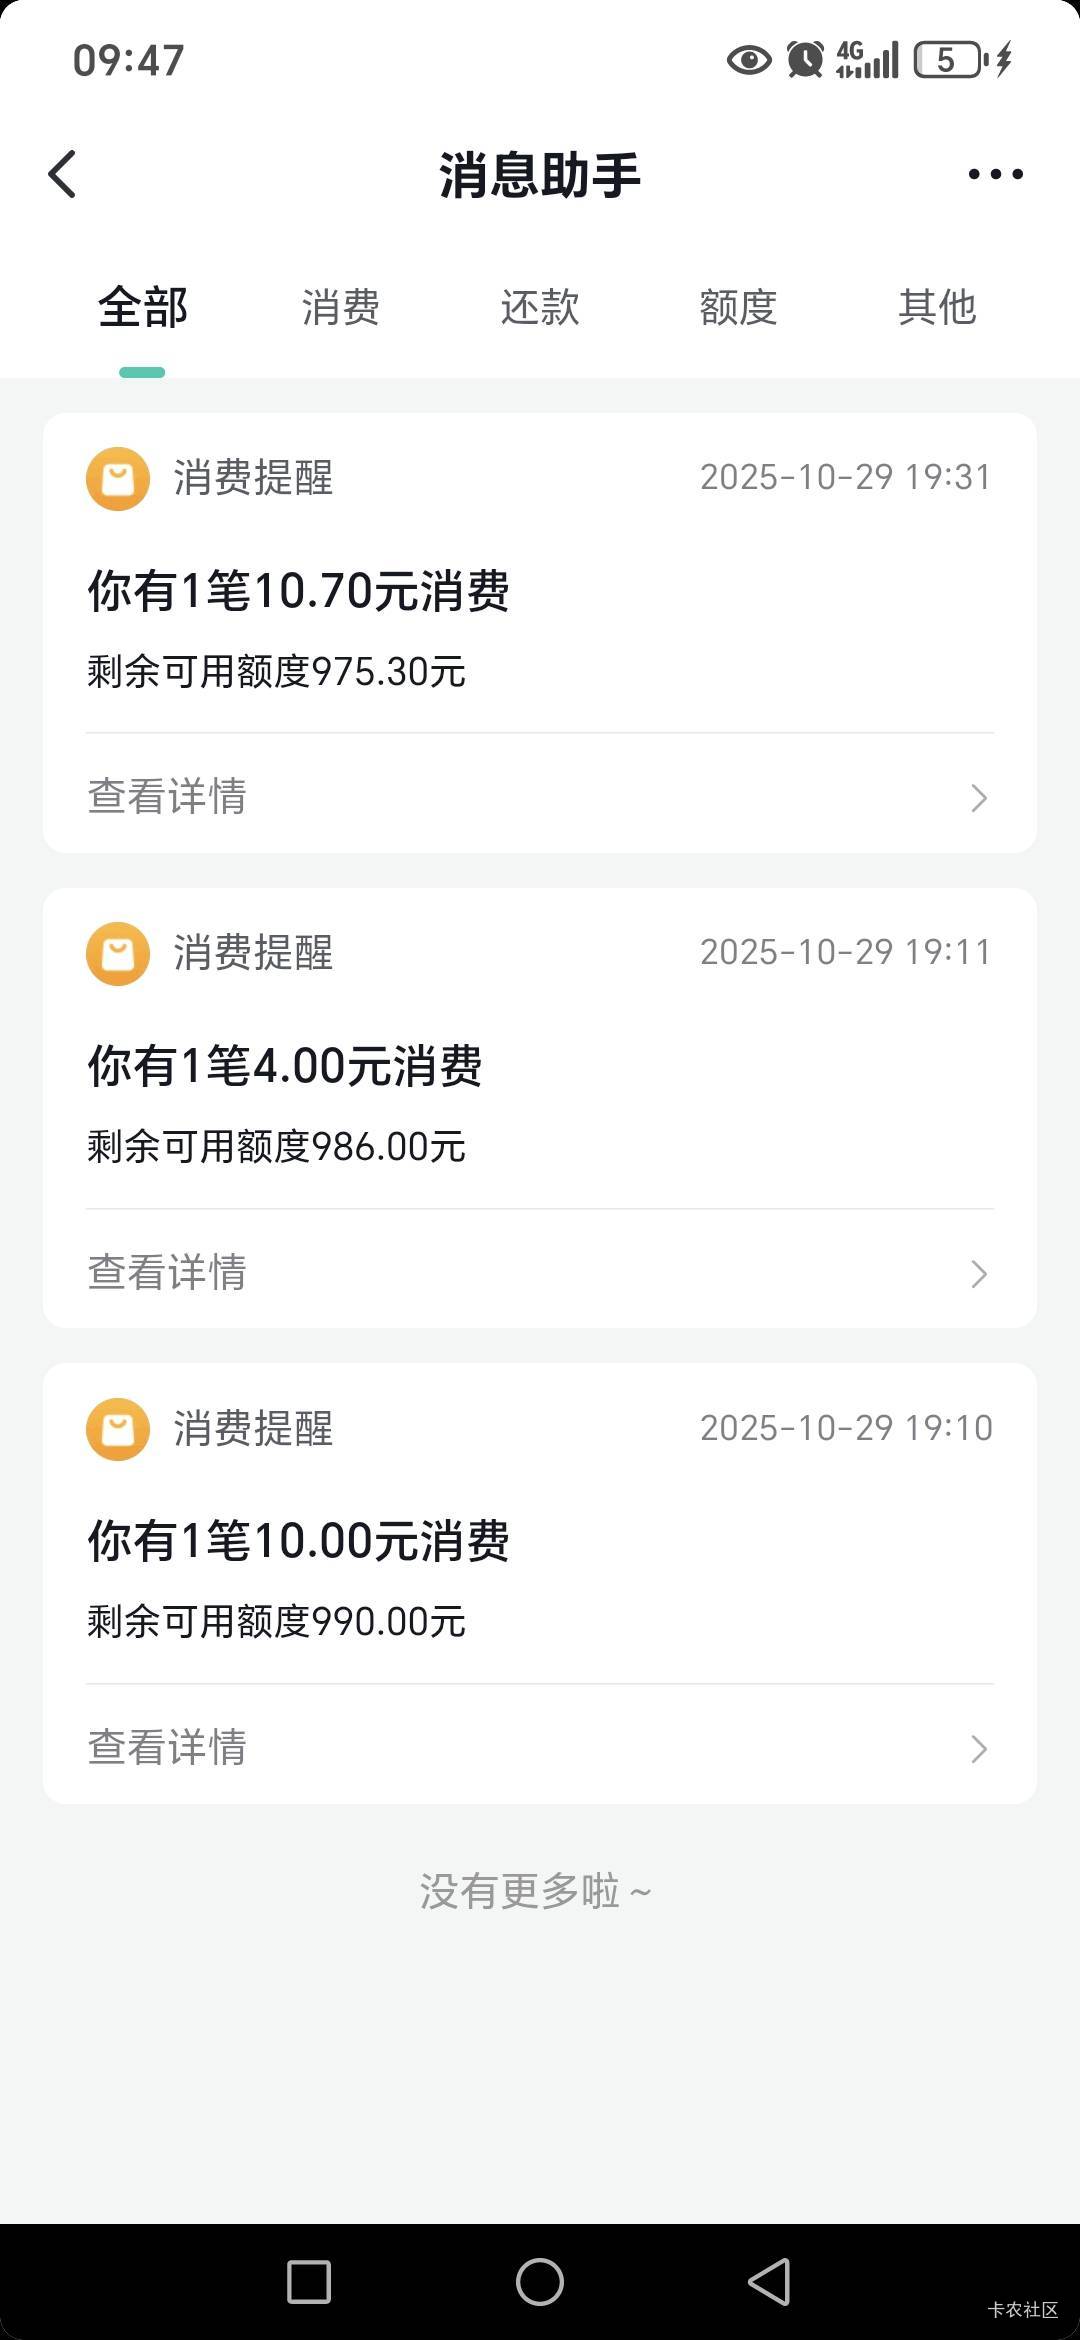Tap the back arrow icon

(x=62, y=175)
